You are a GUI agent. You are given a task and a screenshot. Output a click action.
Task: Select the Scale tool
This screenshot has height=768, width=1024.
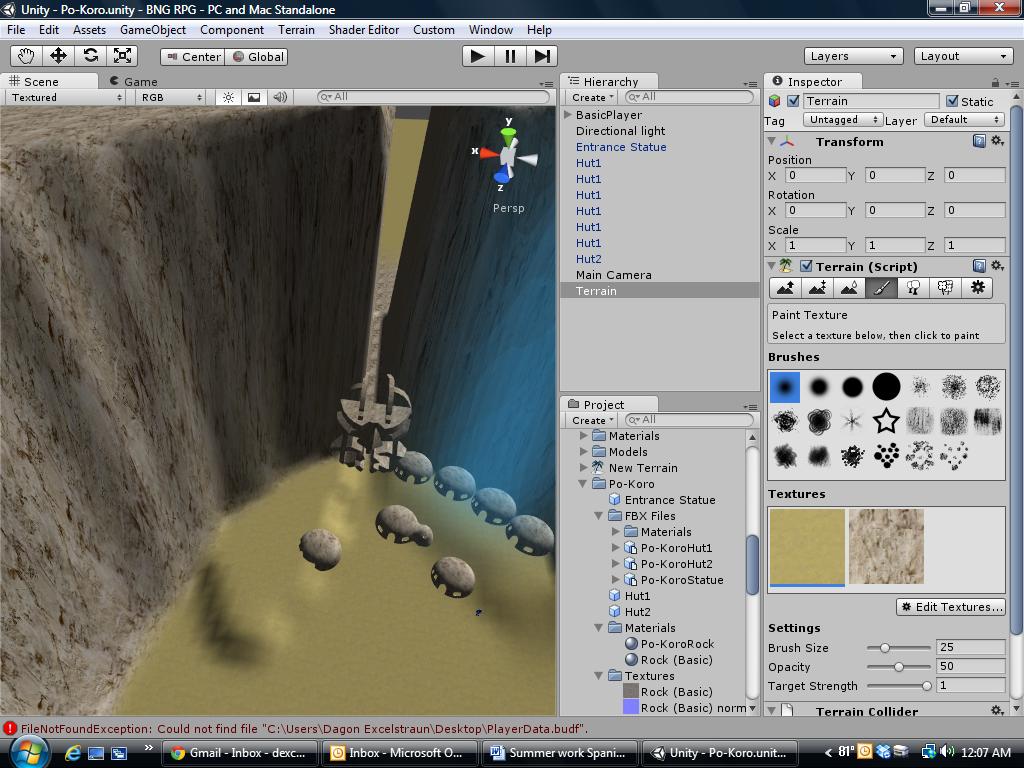coord(123,56)
